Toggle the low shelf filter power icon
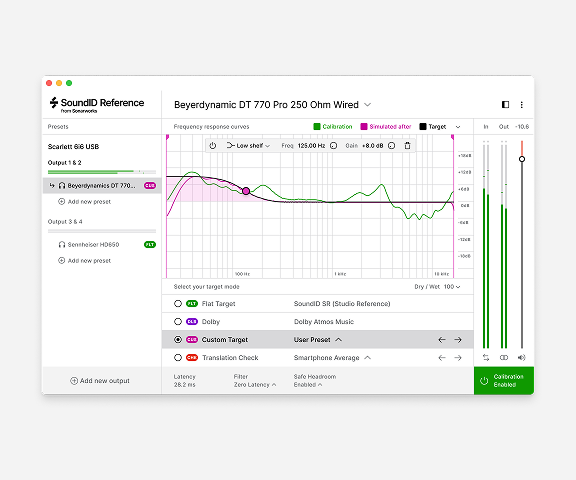 pyautogui.click(x=213, y=146)
